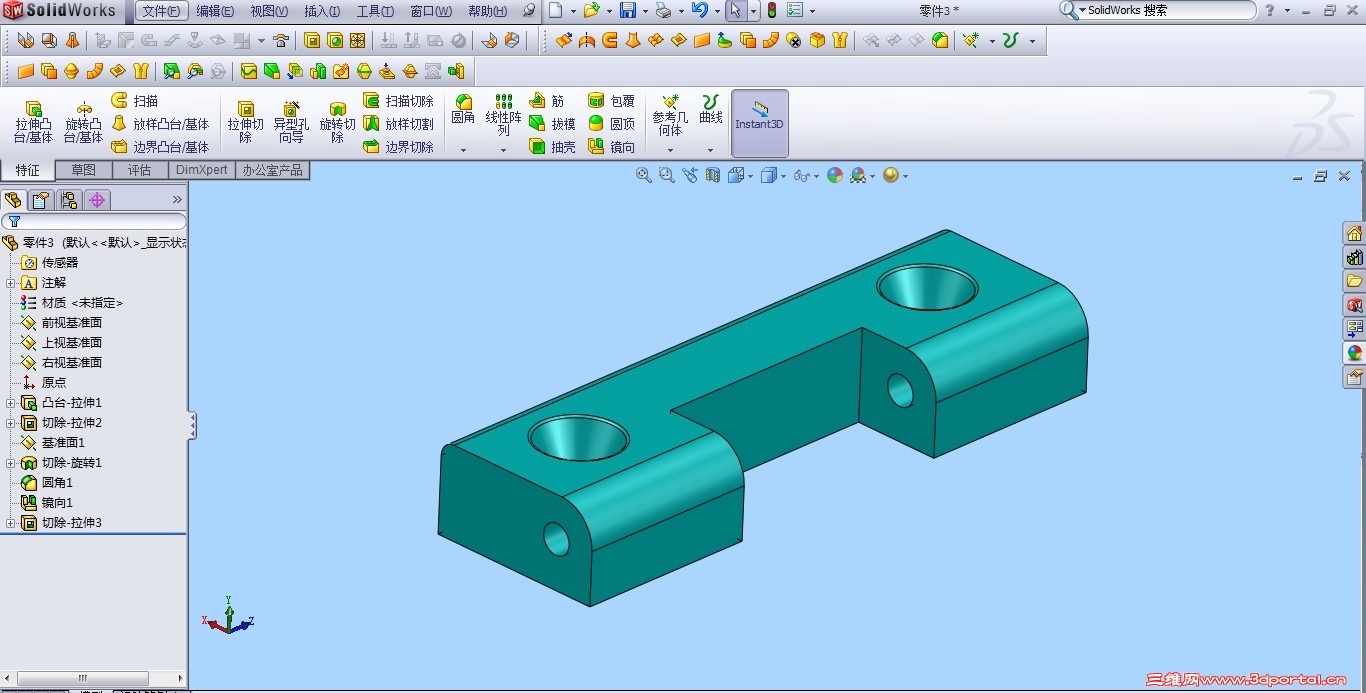Screen dimensions: 1366x693
Task: Open the 编辑(E) edit menu
Action: 215,11
